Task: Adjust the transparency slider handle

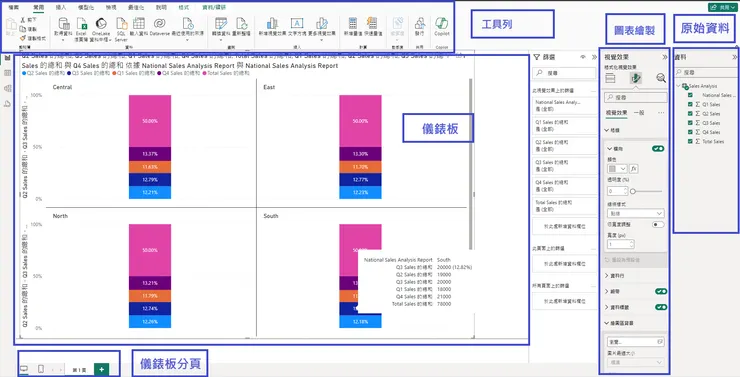Action: [633, 191]
